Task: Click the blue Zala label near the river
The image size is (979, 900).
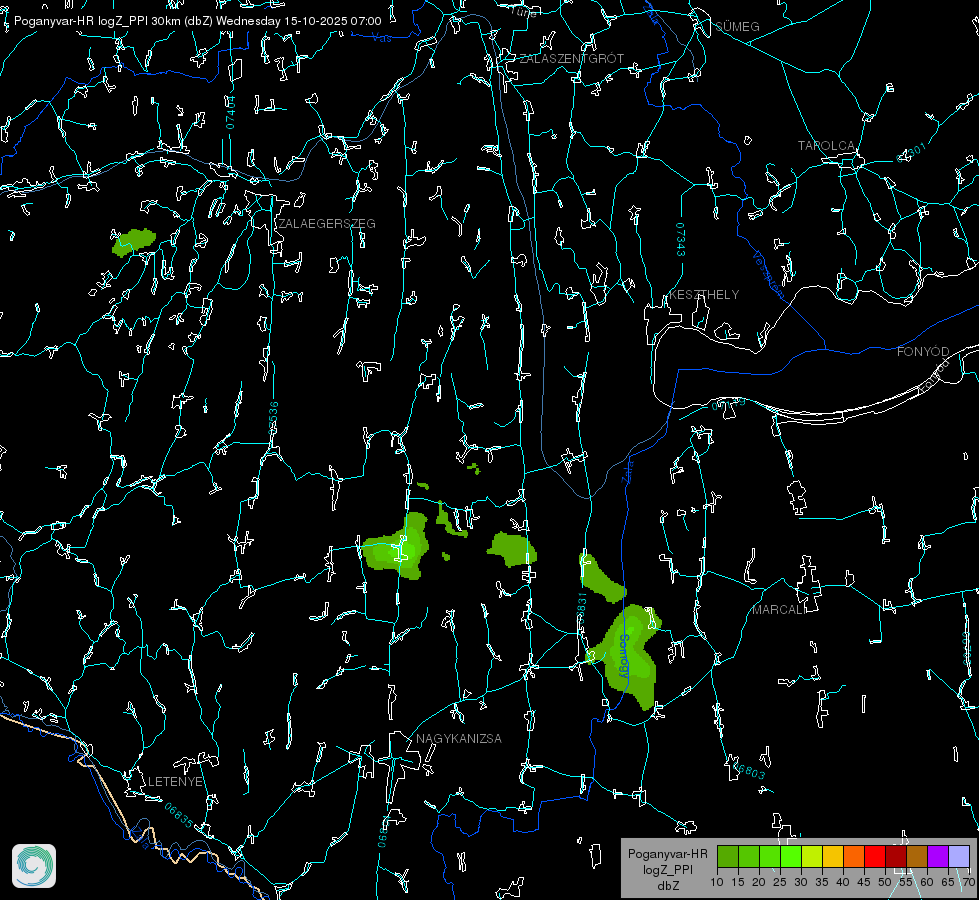Action: pyautogui.click(x=627, y=470)
